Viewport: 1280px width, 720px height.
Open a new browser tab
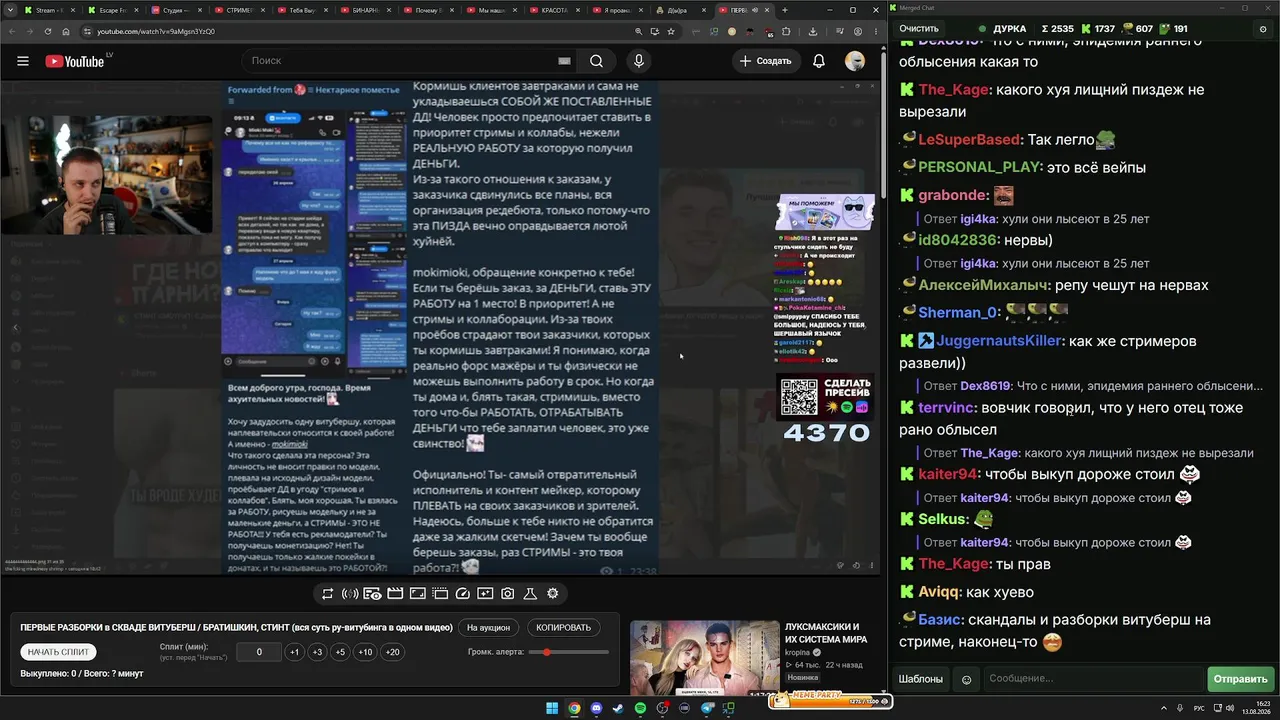pos(784,10)
